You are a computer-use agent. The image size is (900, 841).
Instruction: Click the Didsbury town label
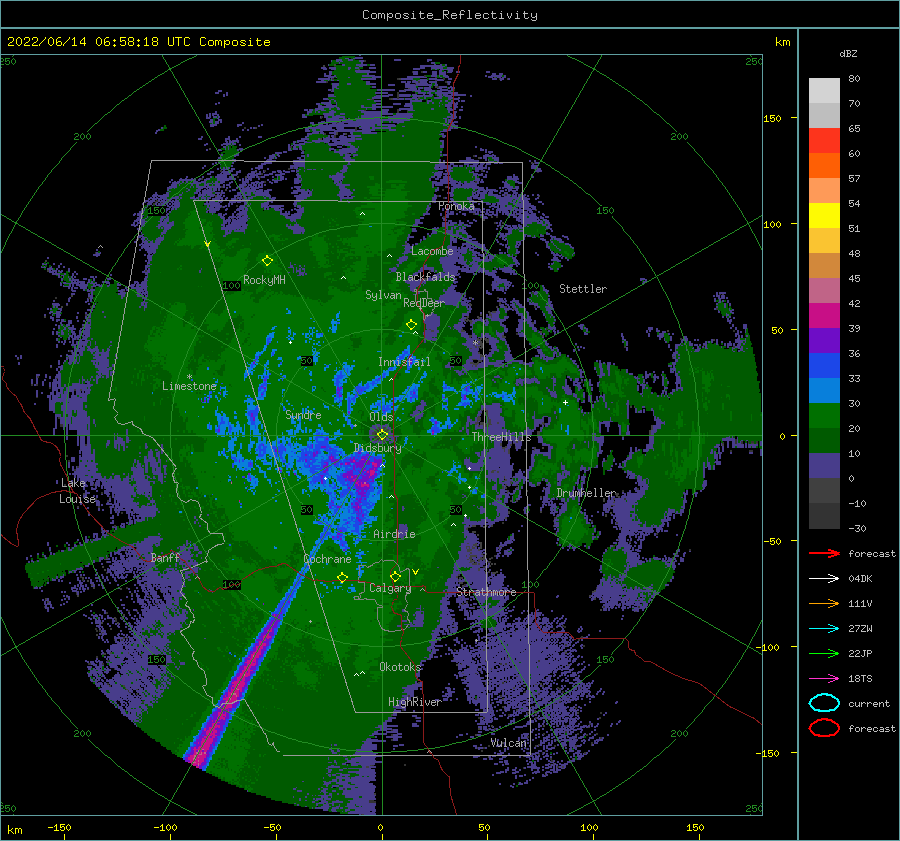[377, 448]
